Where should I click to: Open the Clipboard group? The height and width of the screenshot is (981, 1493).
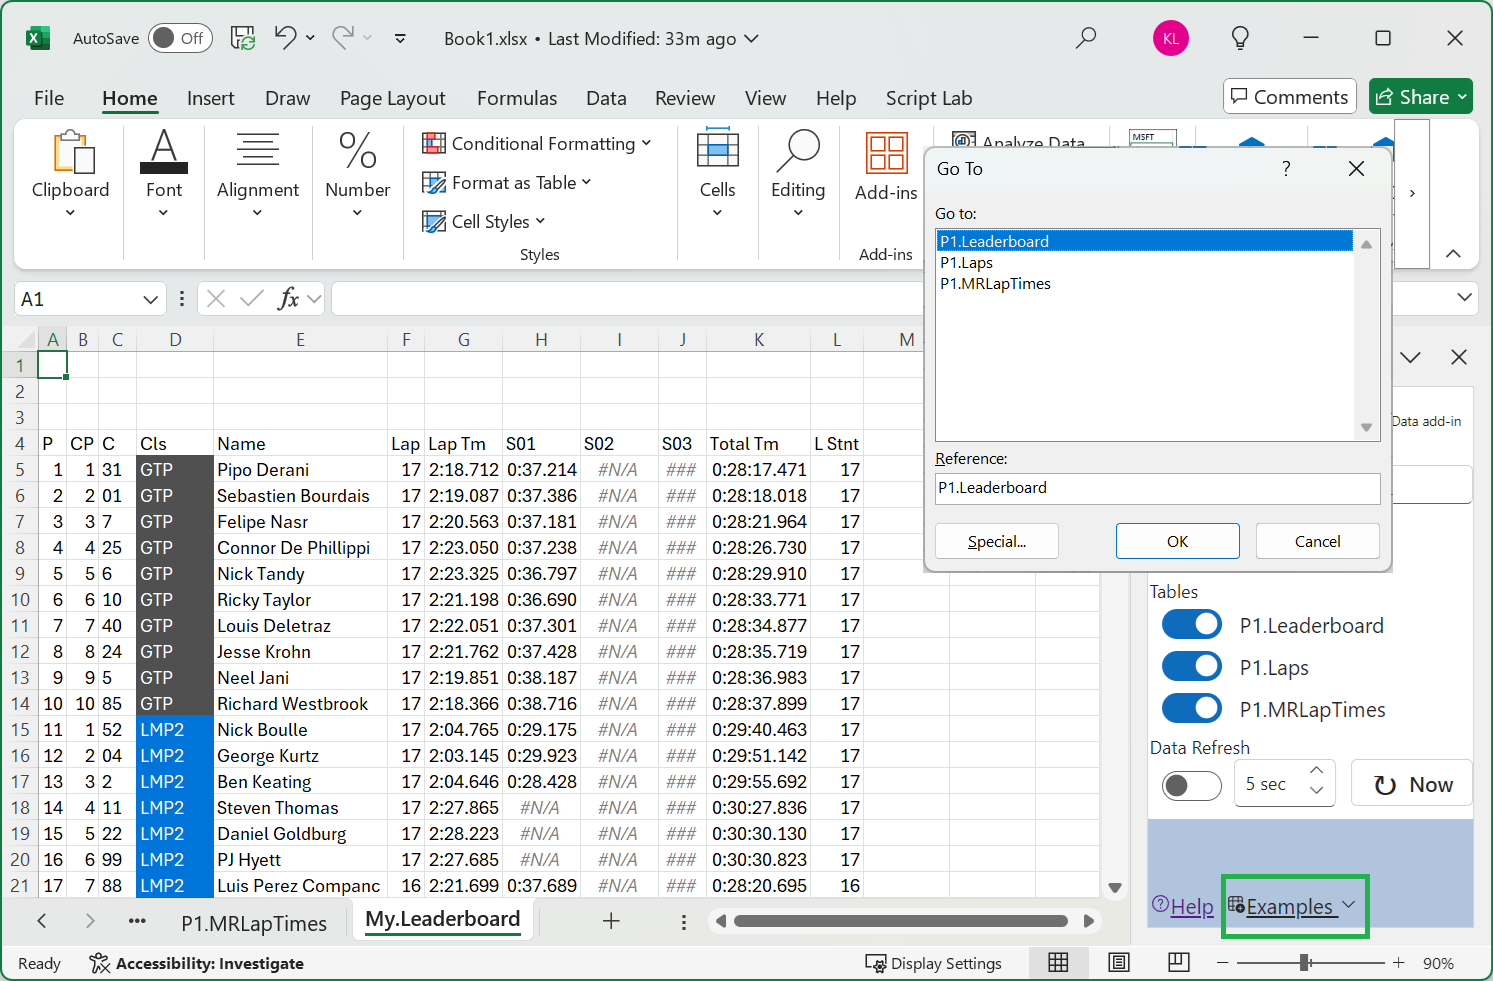(x=70, y=174)
